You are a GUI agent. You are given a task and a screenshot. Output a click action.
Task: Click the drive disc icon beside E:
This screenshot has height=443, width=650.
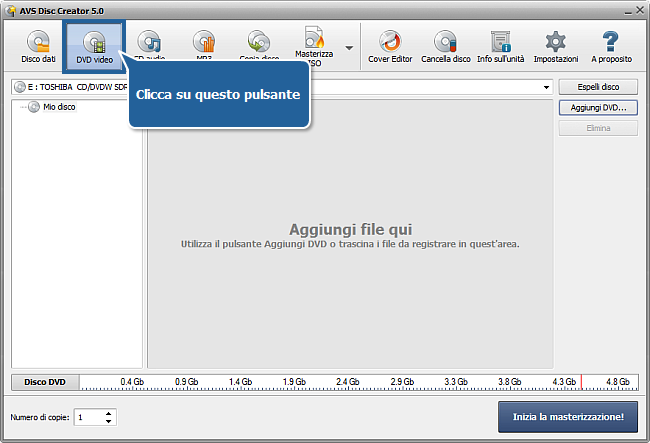pyautogui.click(x=19, y=87)
